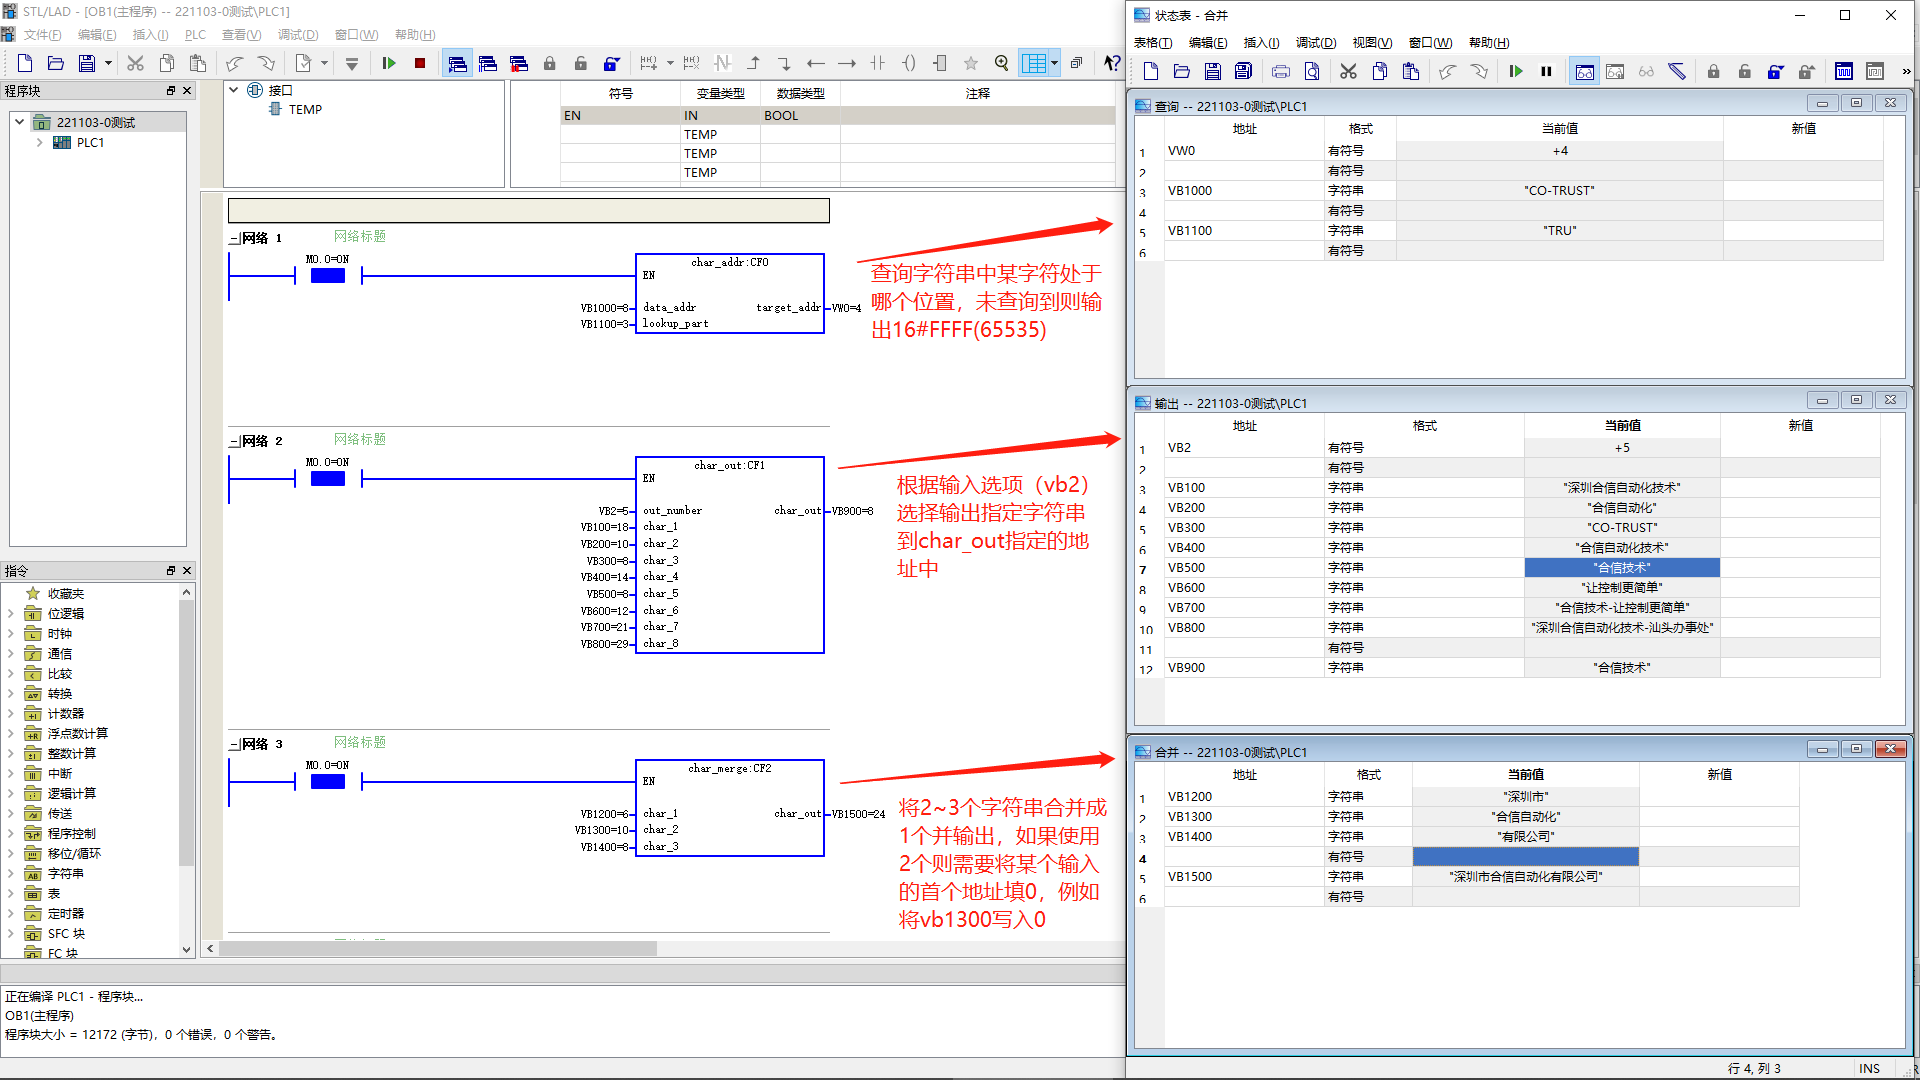The width and height of the screenshot is (1920, 1080).
Task: Open dropdown arrow beside table view icon
Action: pyautogui.click(x=1054, y=64)
